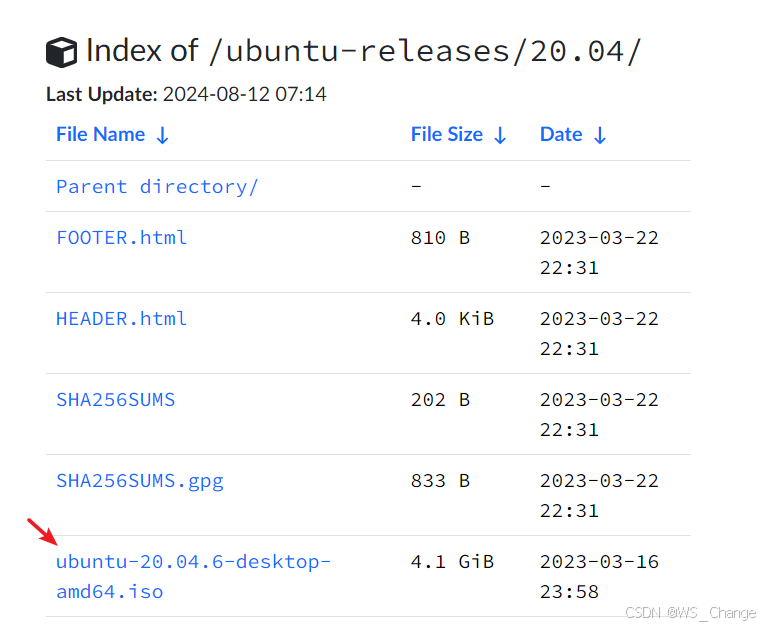Select the Index of /ubuntu-releases/20.04/ heading

point(364,51)
